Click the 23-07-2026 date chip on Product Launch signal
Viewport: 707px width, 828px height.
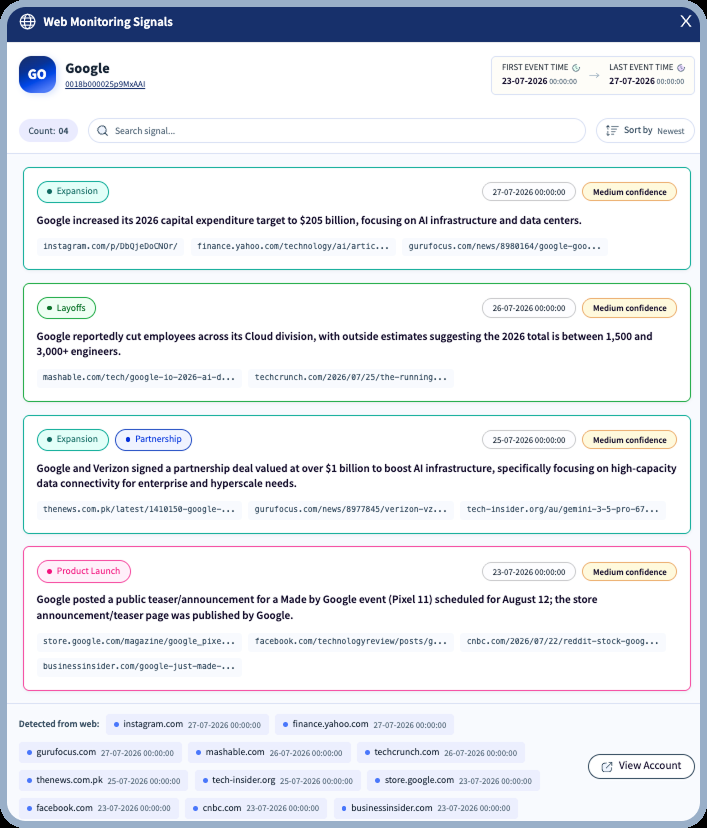(x=529, y=572)
